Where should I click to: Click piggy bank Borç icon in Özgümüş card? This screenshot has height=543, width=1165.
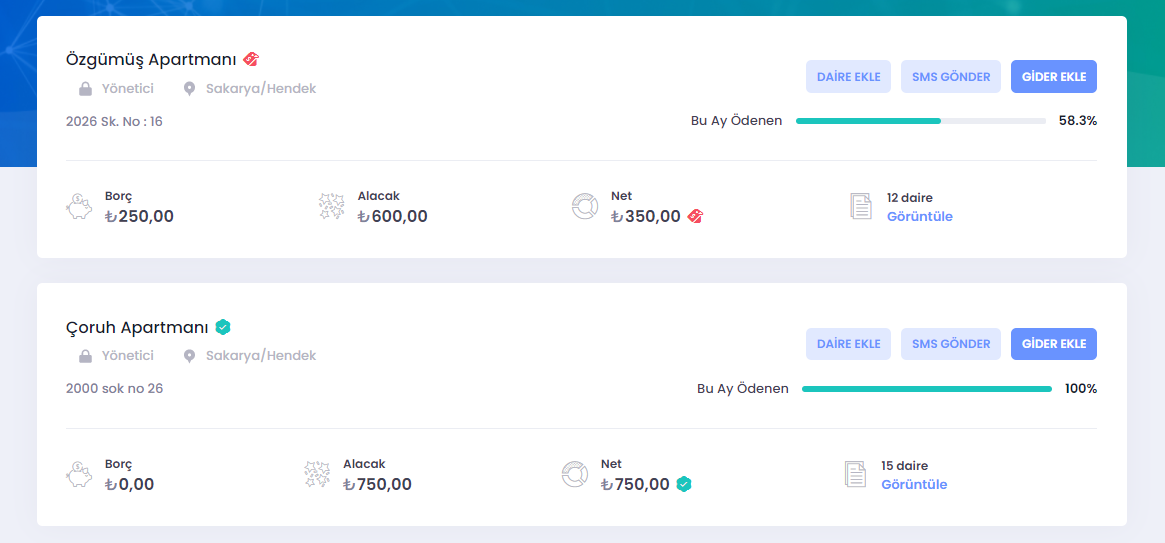tap(78, 207)
